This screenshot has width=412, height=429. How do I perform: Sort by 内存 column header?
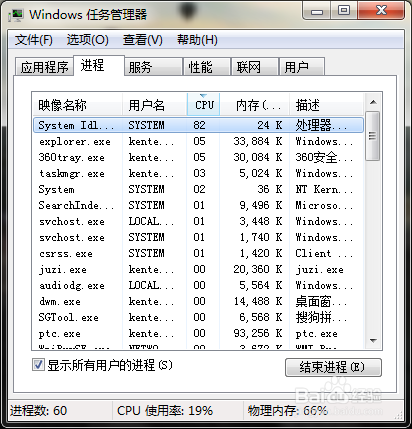pos(254,105)
